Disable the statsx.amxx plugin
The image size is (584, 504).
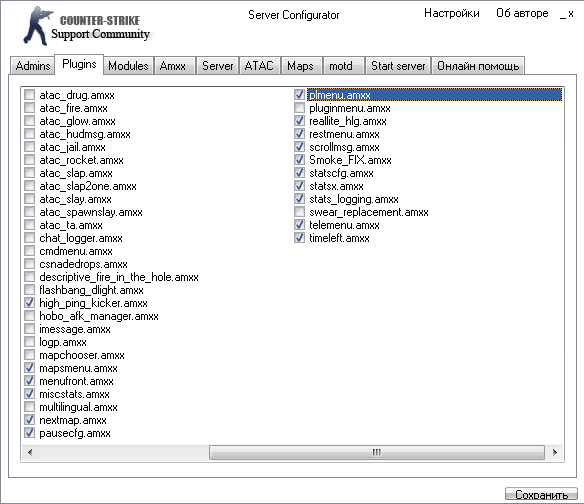[x=299, y=186]
